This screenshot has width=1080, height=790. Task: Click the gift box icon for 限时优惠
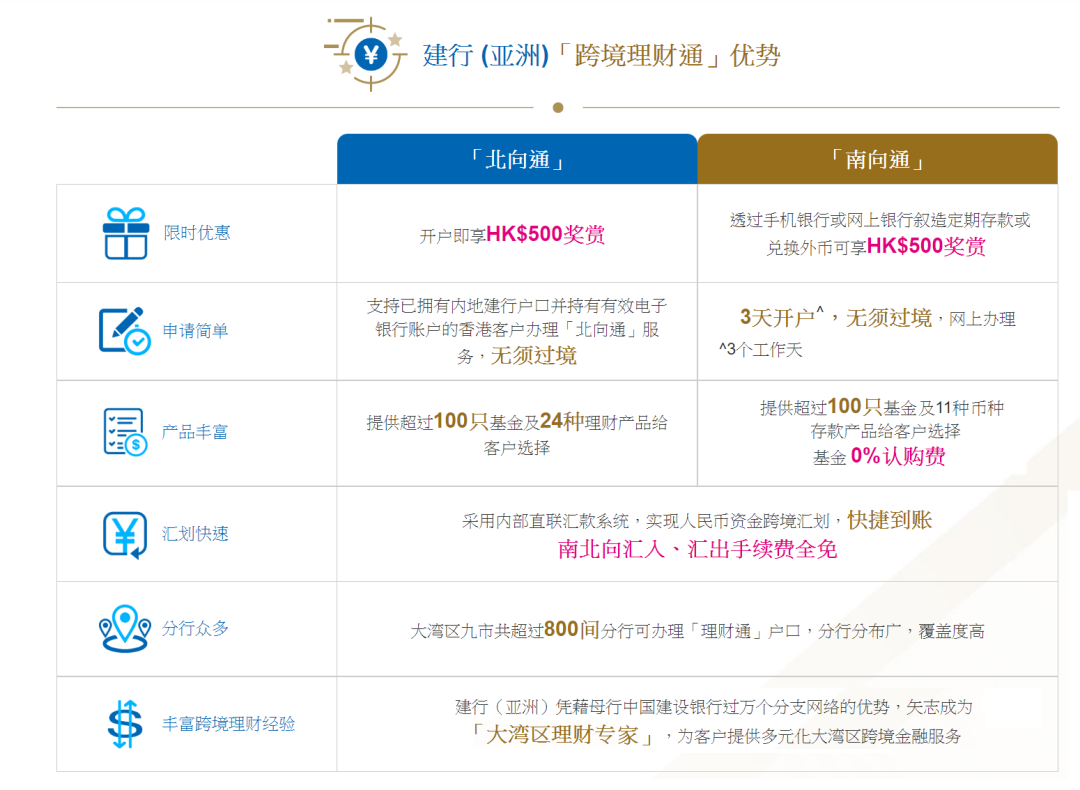tap(126, 233)
